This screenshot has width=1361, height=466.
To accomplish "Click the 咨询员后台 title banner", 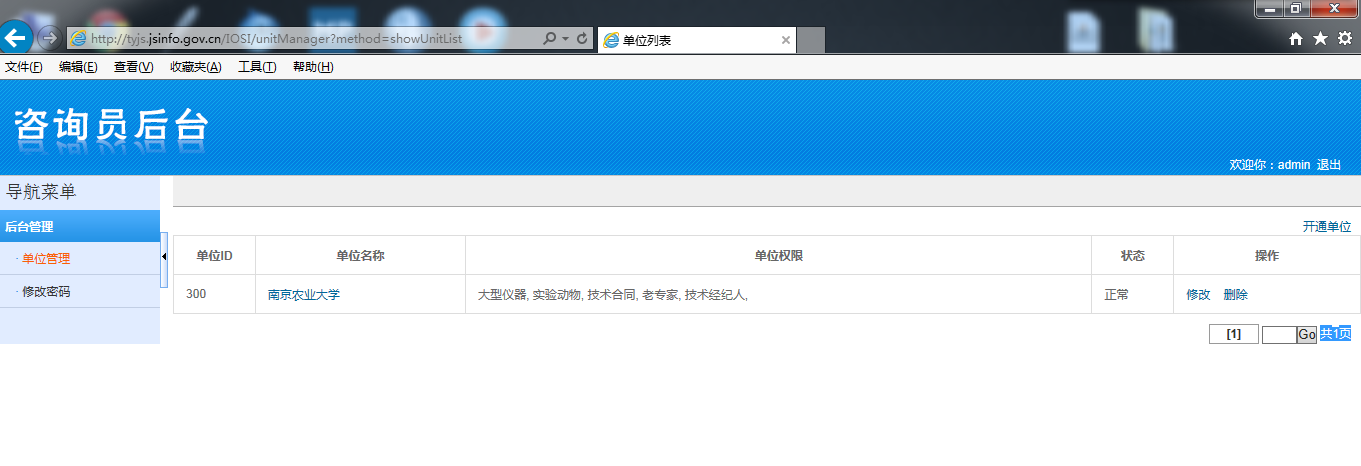I will 111,127.
